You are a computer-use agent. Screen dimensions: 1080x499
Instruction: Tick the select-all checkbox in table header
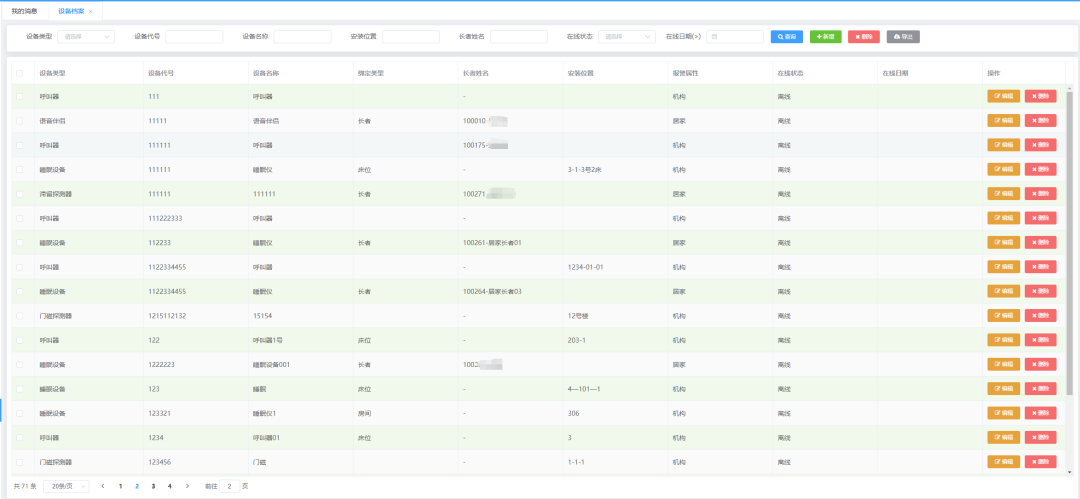[19, 73]
